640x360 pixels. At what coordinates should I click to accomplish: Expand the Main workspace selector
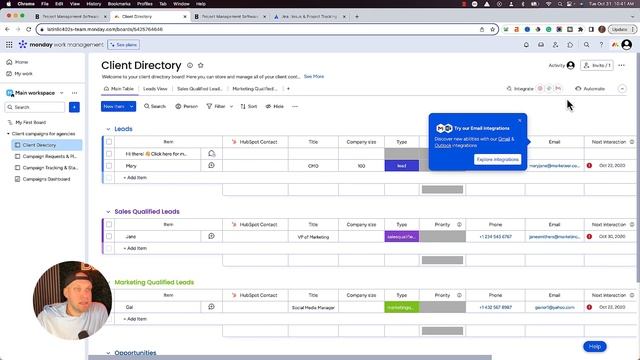tap(62, 93)
